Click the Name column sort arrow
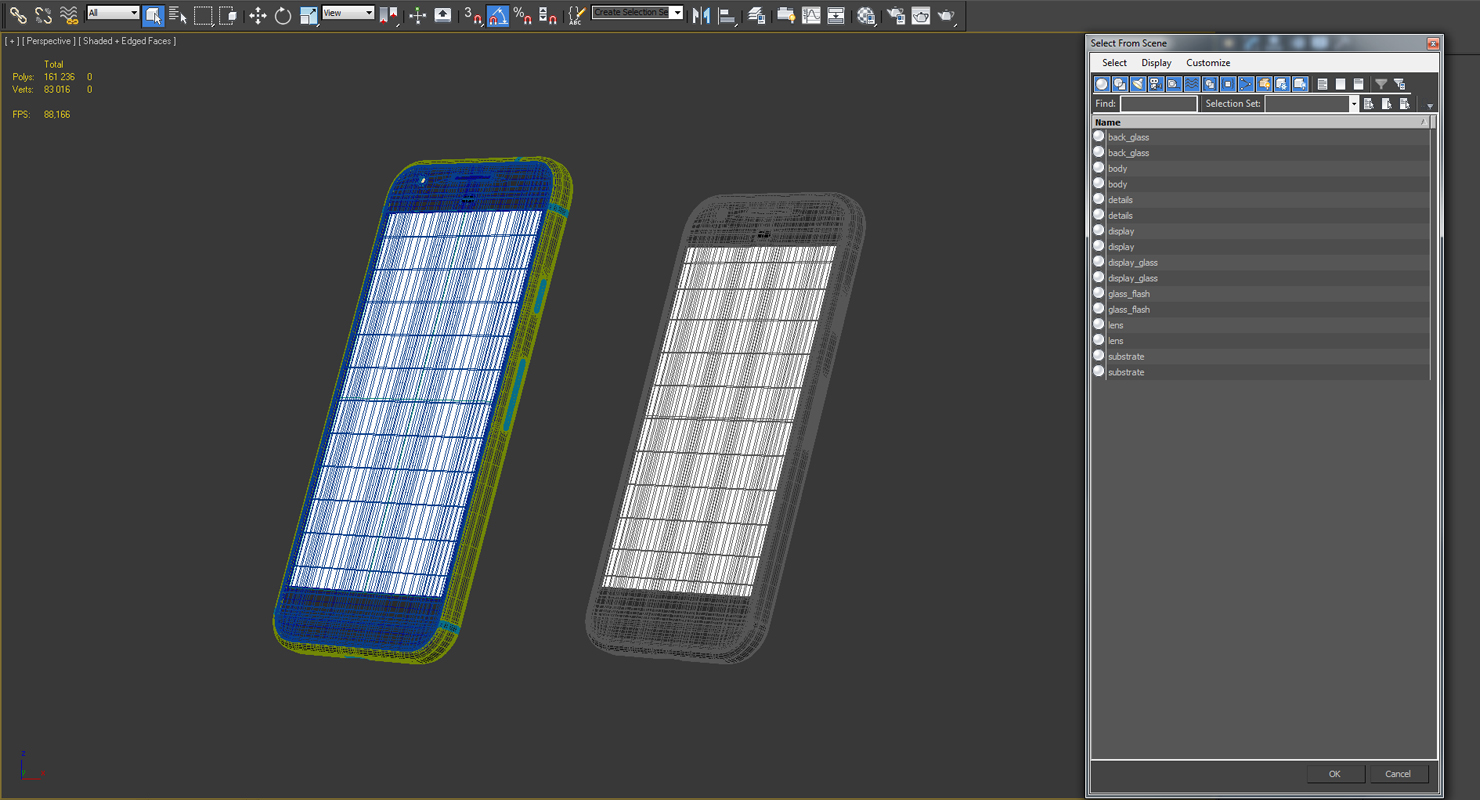Image resolution: width=1480 pixels, height=800 pixels. tap(1423, 122)
